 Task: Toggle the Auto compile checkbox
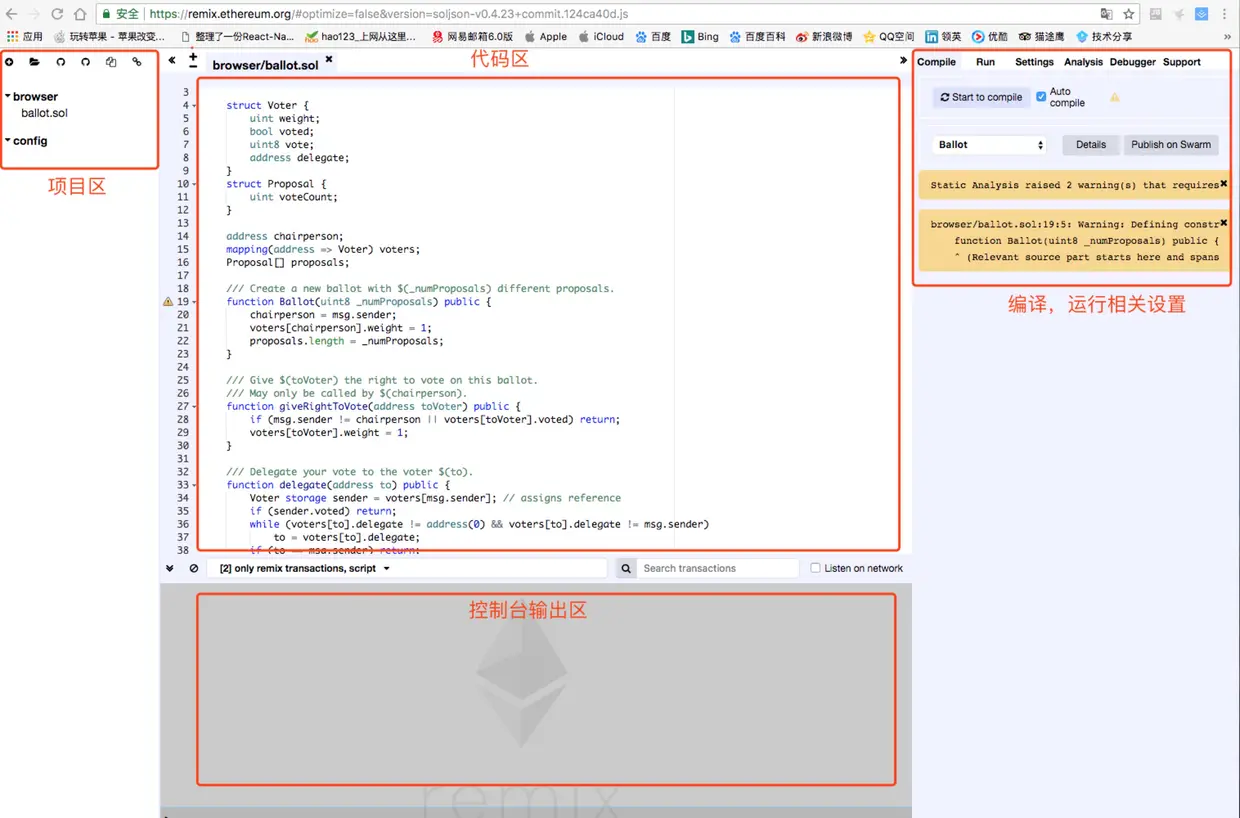[1041, 97]
